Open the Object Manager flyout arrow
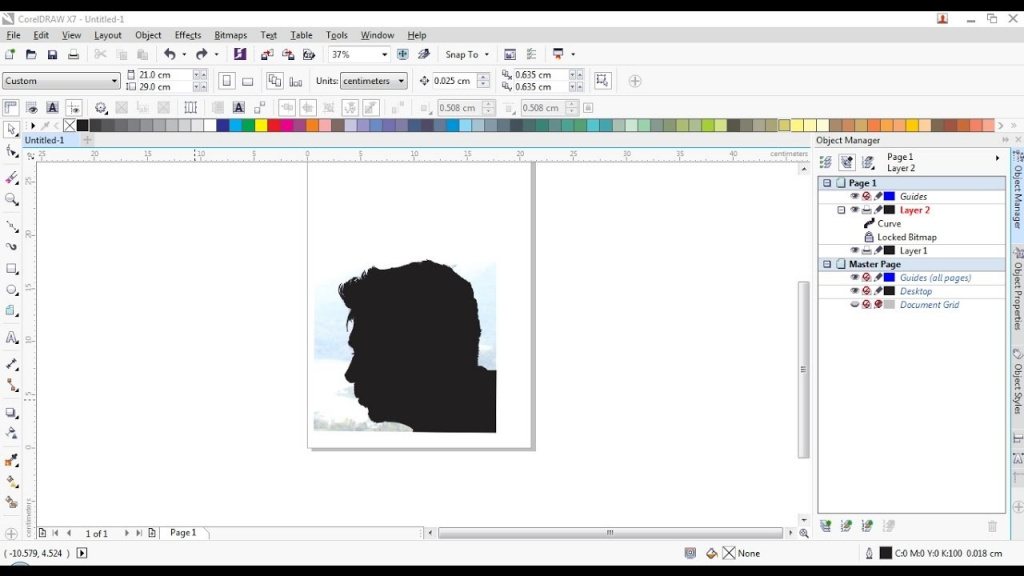 (997, 158)
